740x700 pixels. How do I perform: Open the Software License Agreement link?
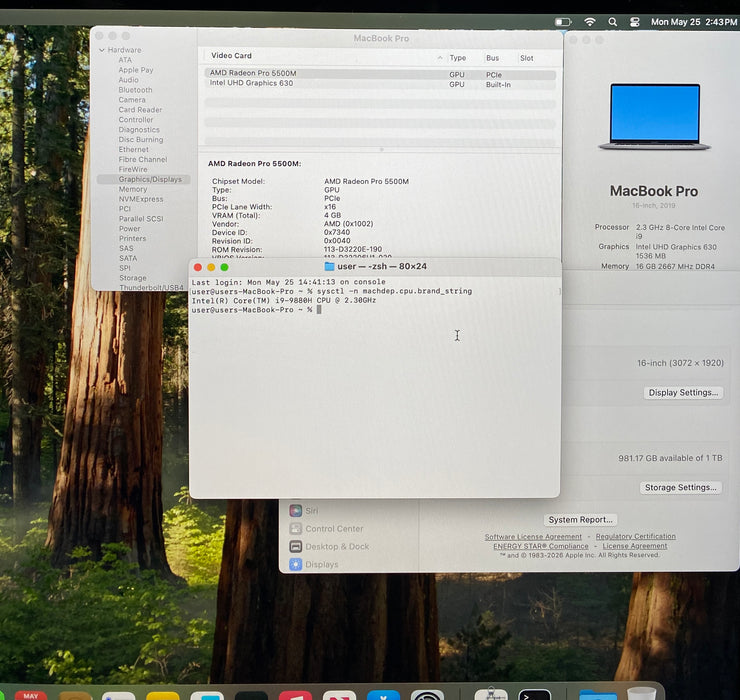[x=533, y=537]
